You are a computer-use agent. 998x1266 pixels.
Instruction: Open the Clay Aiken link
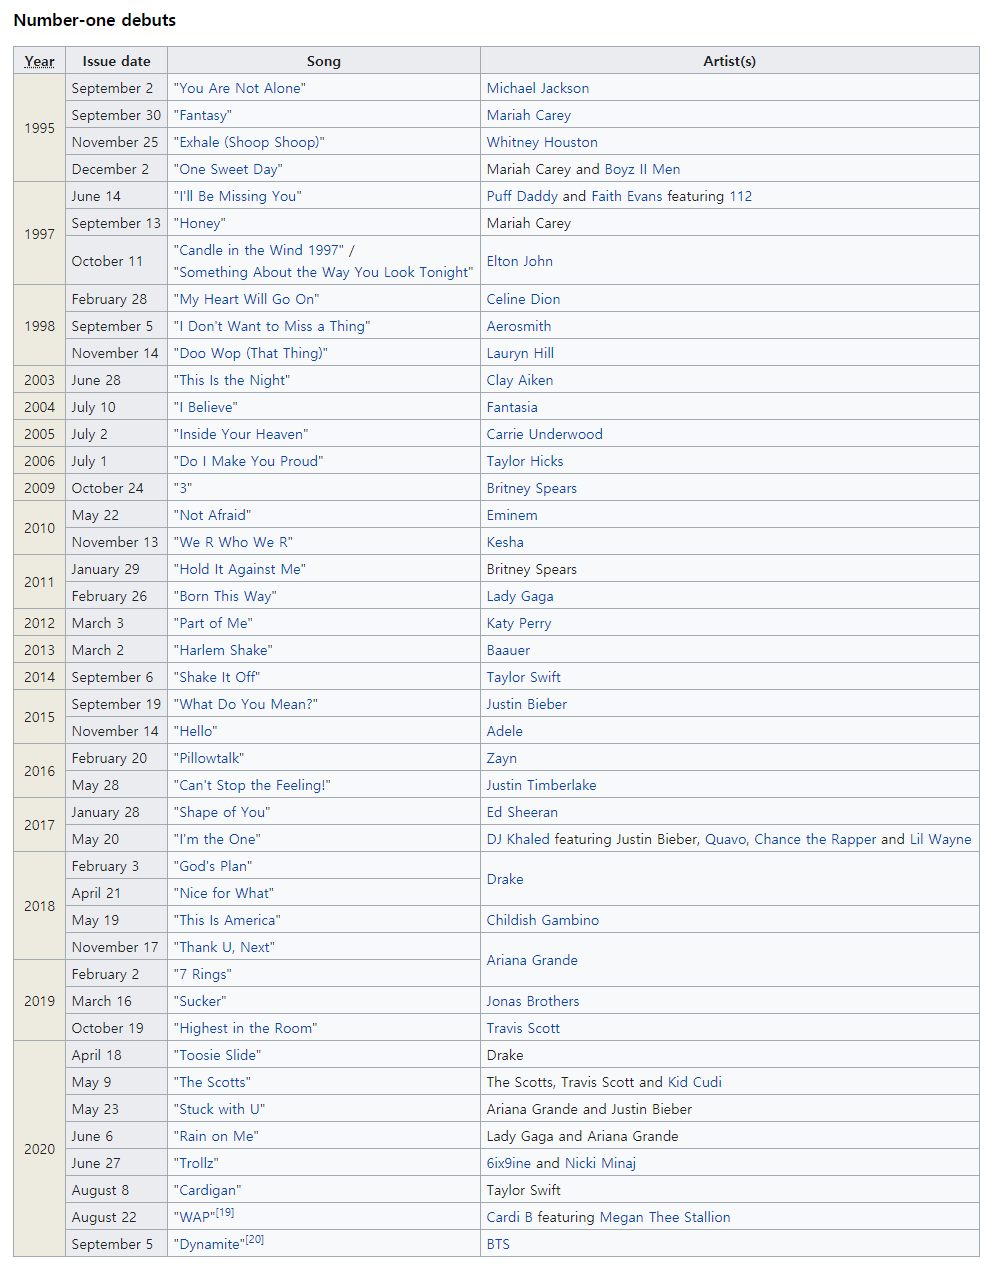[520, 380]
